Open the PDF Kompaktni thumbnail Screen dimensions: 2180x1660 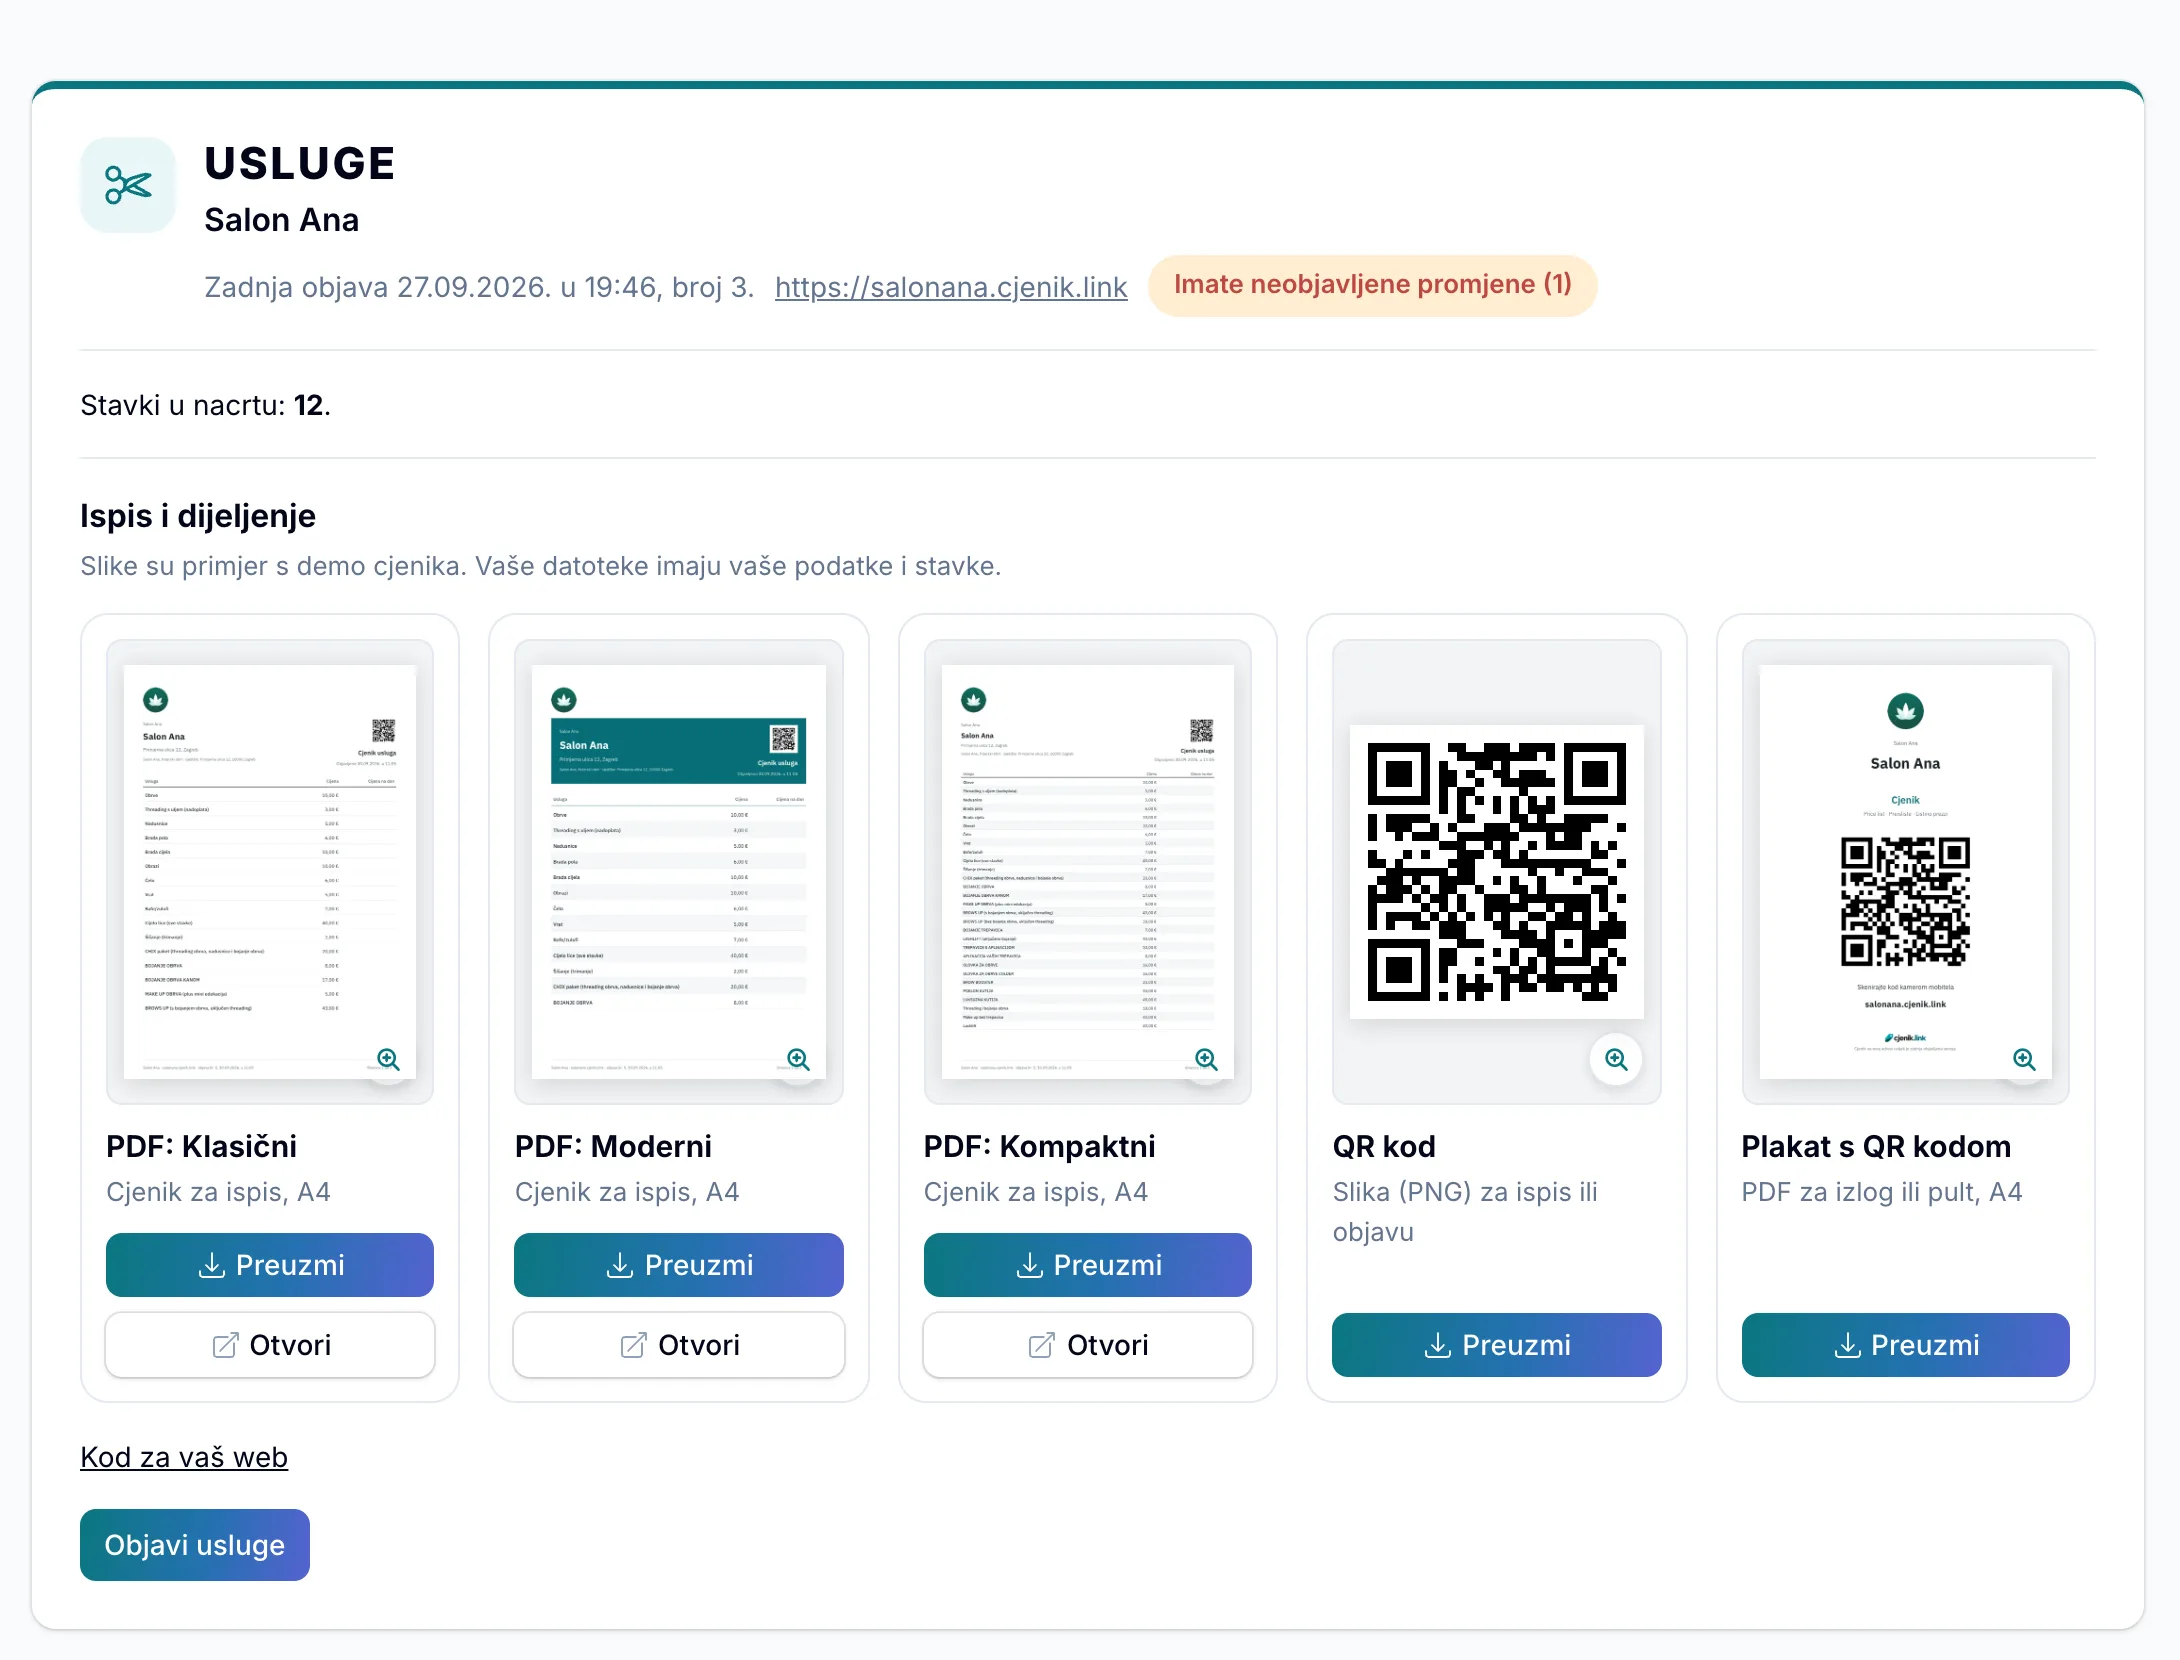(x=1088, y=871)
